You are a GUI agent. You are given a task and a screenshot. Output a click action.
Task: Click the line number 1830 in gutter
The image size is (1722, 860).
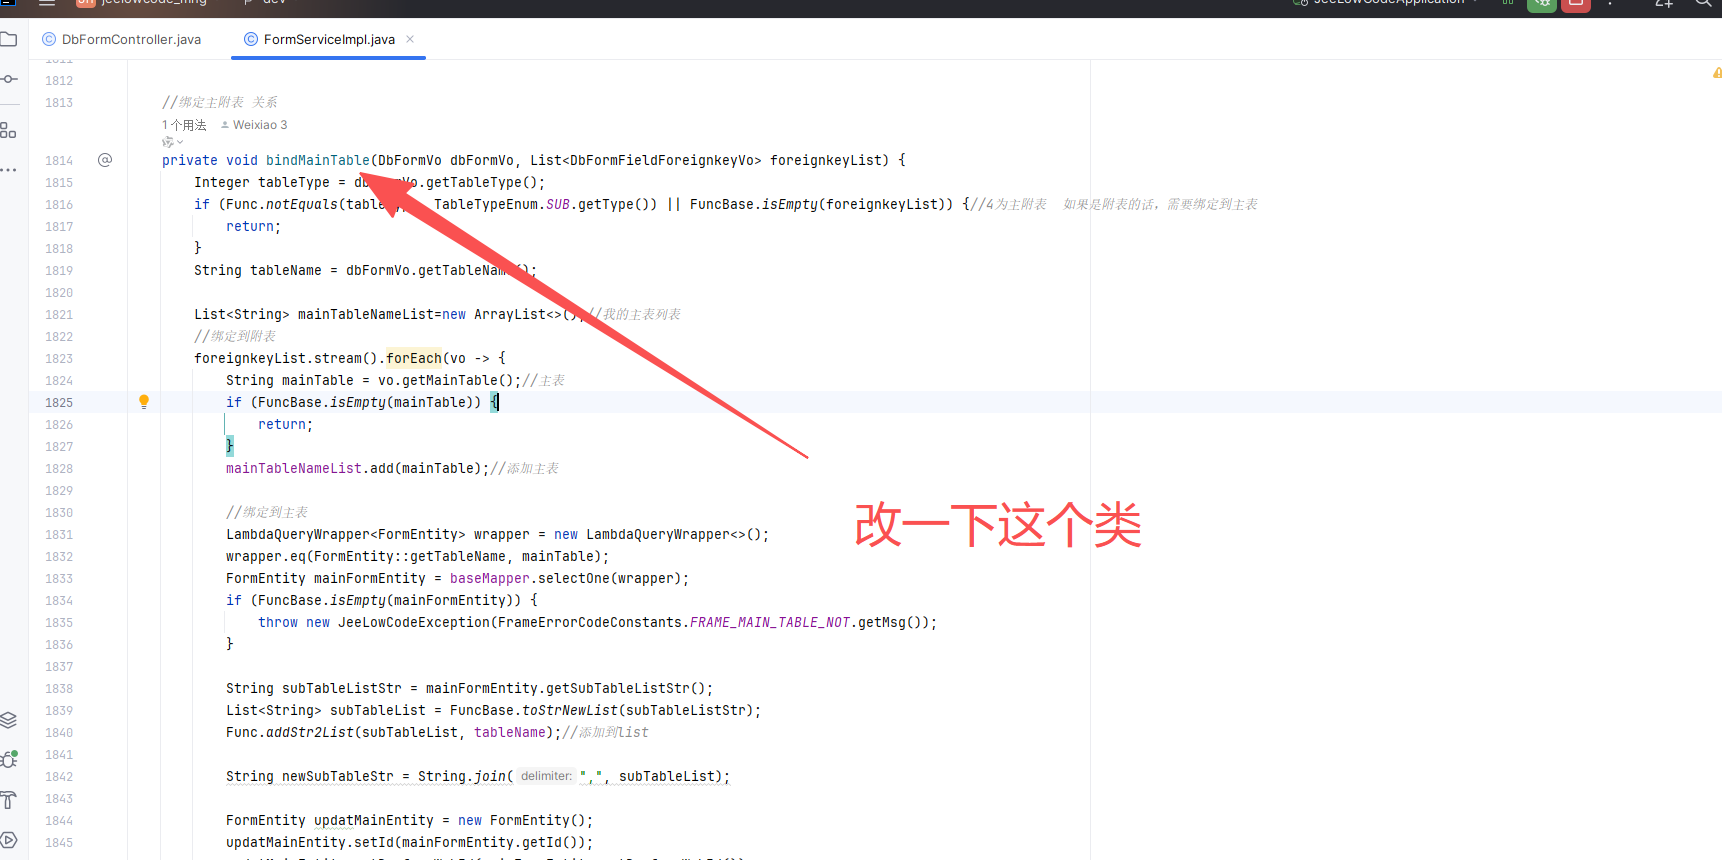pyautogui.click(x=59, y=512)
